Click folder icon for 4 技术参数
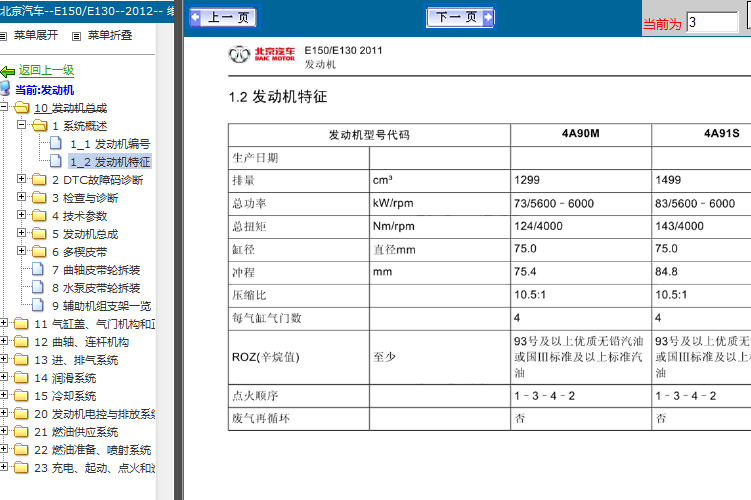The width and height of the screenshot is (751, 500). click(x=39, y=216)
